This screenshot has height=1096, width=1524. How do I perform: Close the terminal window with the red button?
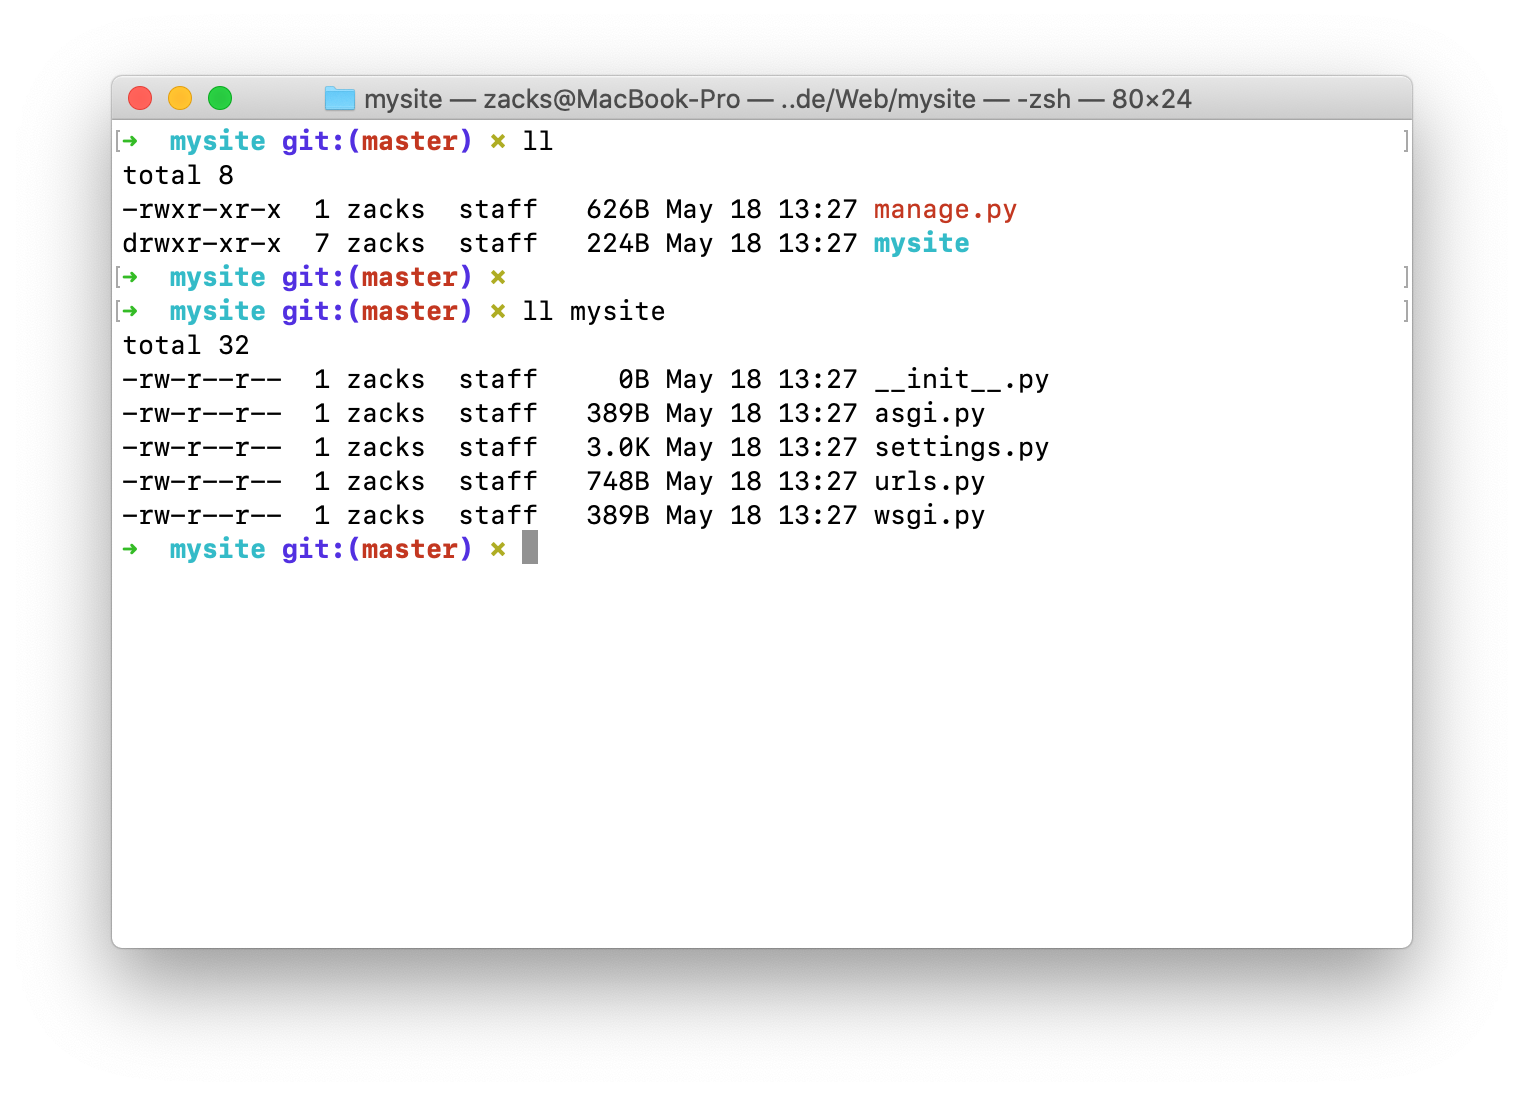point(140,98)
